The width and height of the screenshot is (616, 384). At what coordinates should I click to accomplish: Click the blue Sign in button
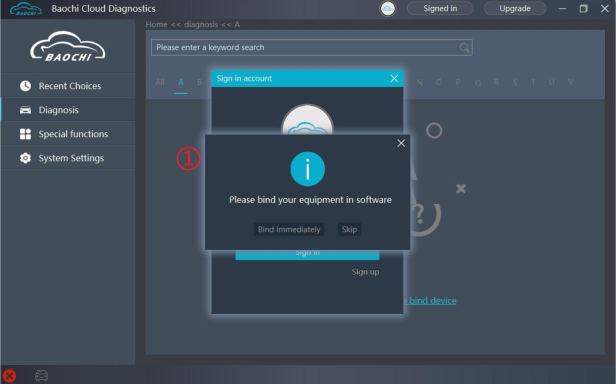(307, 254)
